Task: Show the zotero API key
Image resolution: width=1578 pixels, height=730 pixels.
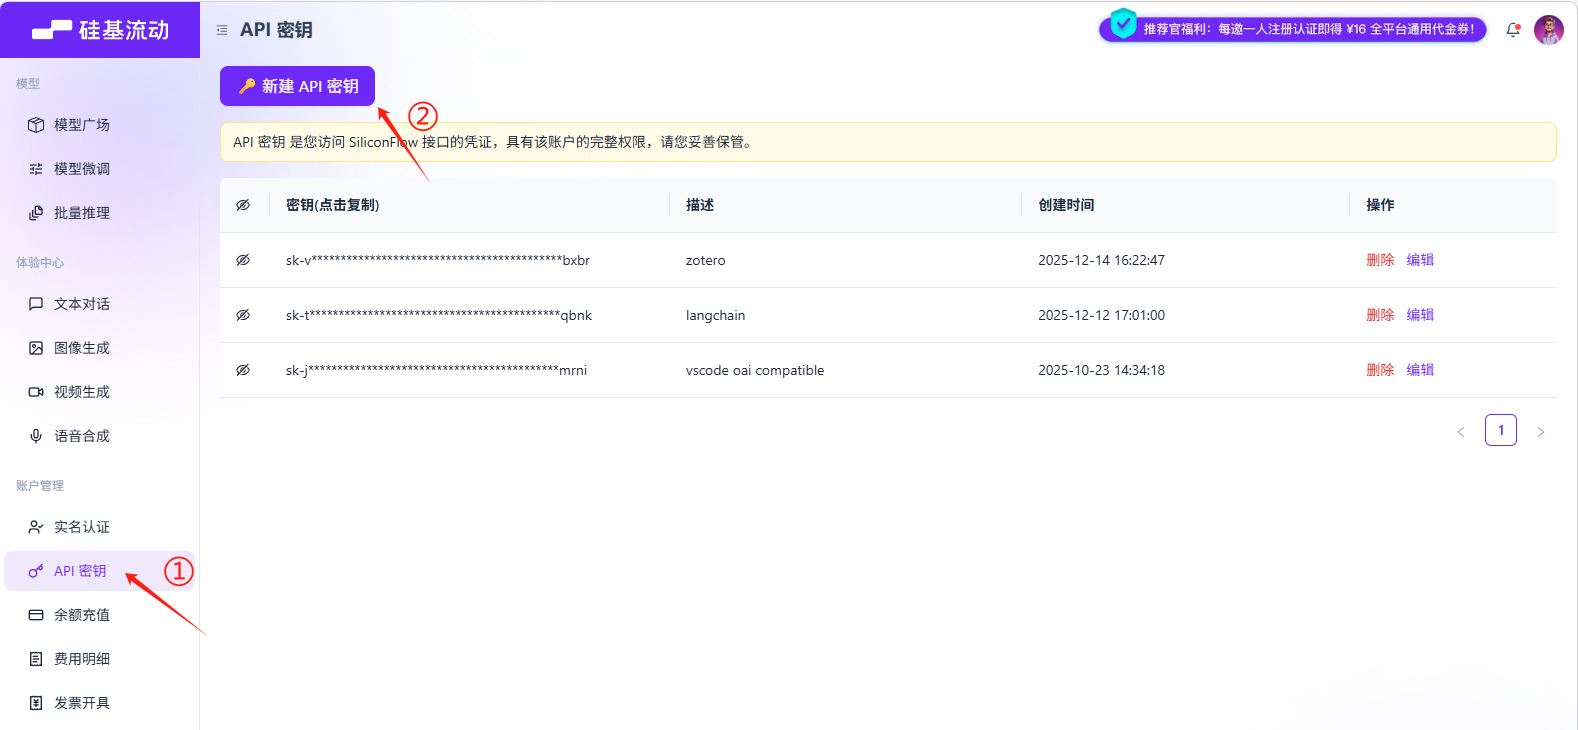Action: [x=243, y=260]
